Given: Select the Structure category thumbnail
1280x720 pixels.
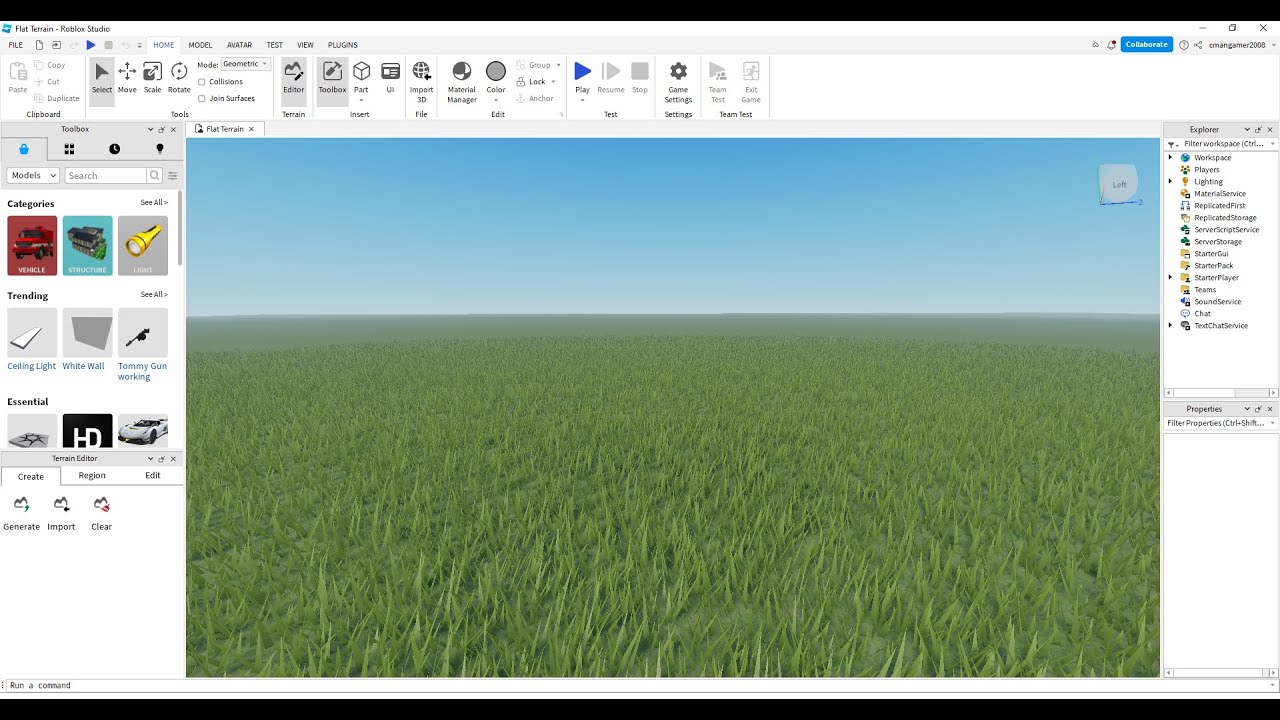Looking at the screenshot, I should click(87, 246).
